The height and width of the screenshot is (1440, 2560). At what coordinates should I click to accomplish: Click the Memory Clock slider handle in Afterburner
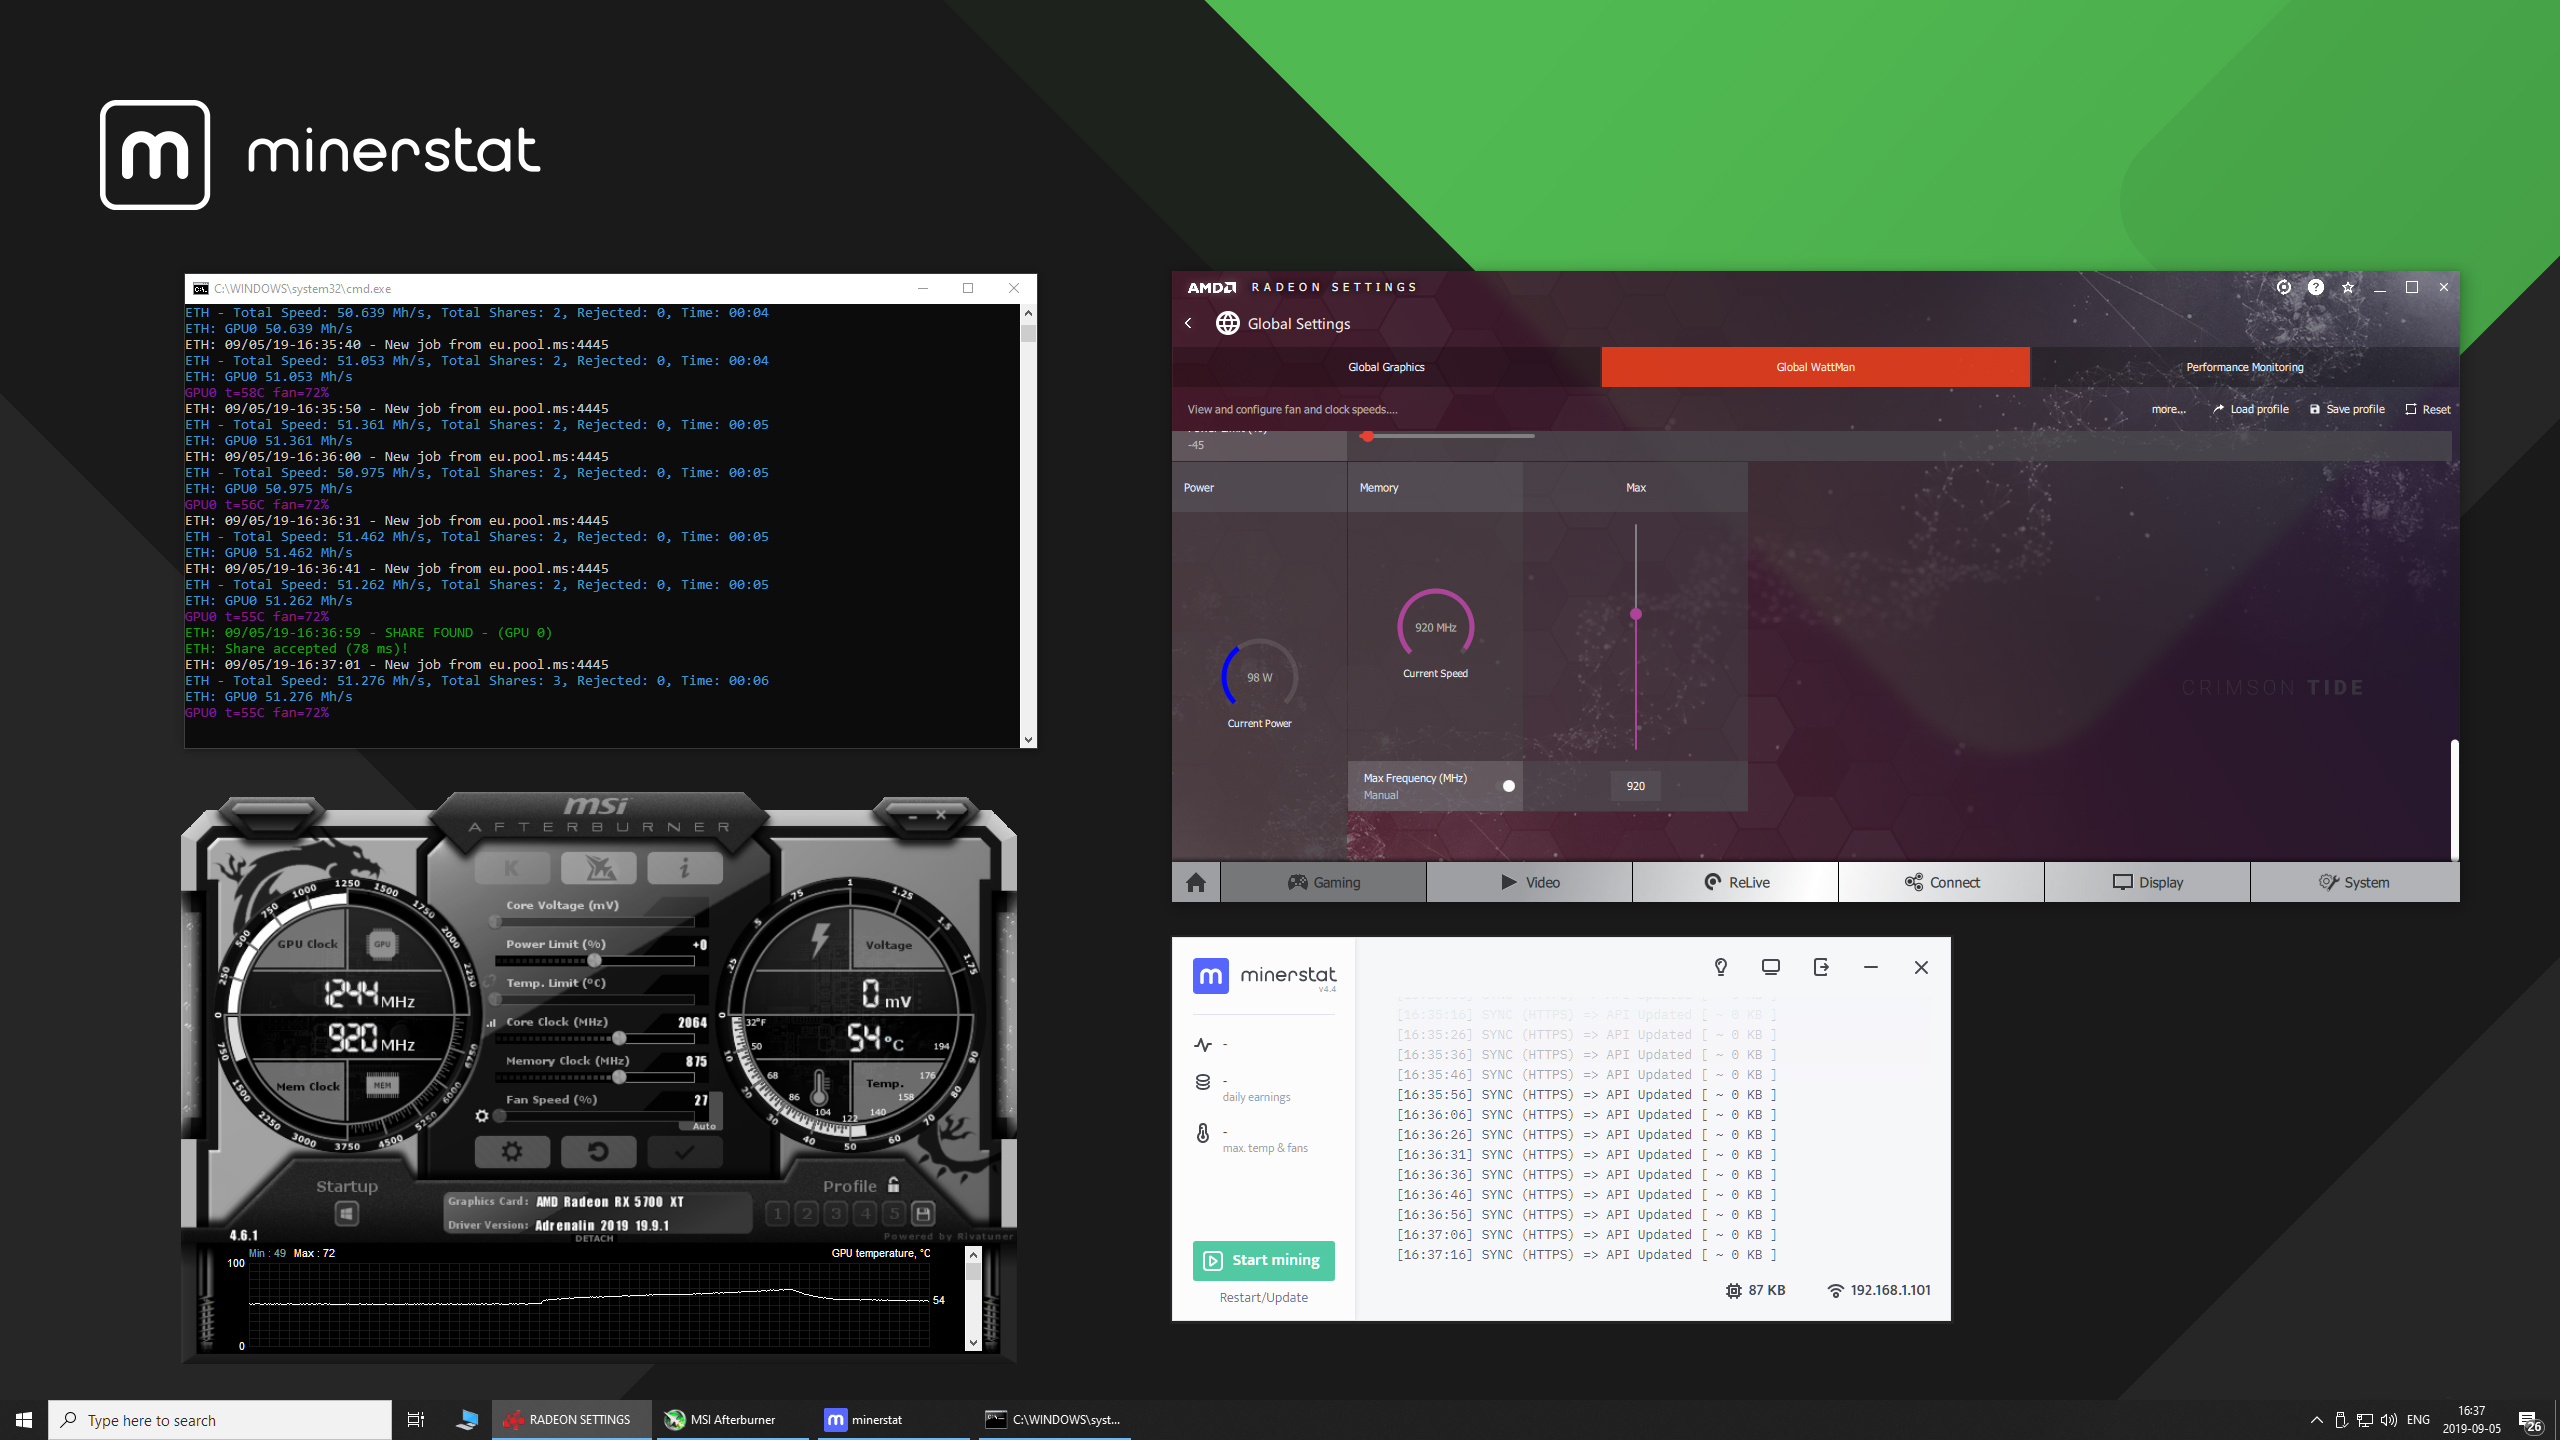(619, 1077)
